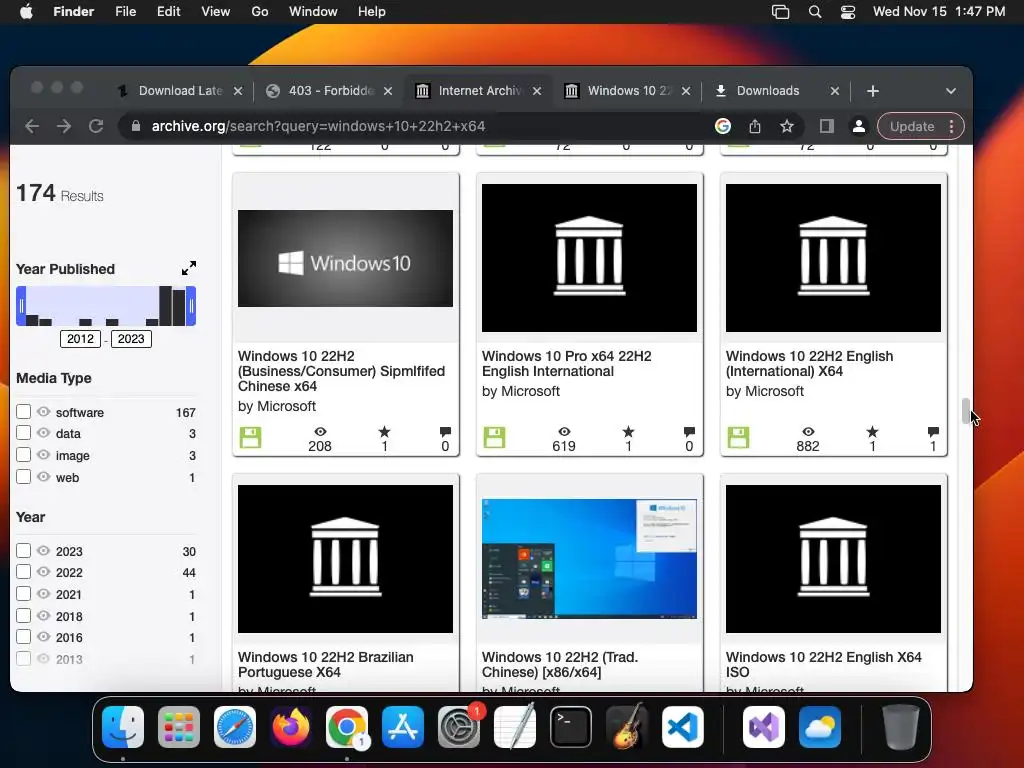Expand the Year Published histogram

coord(189,268)
